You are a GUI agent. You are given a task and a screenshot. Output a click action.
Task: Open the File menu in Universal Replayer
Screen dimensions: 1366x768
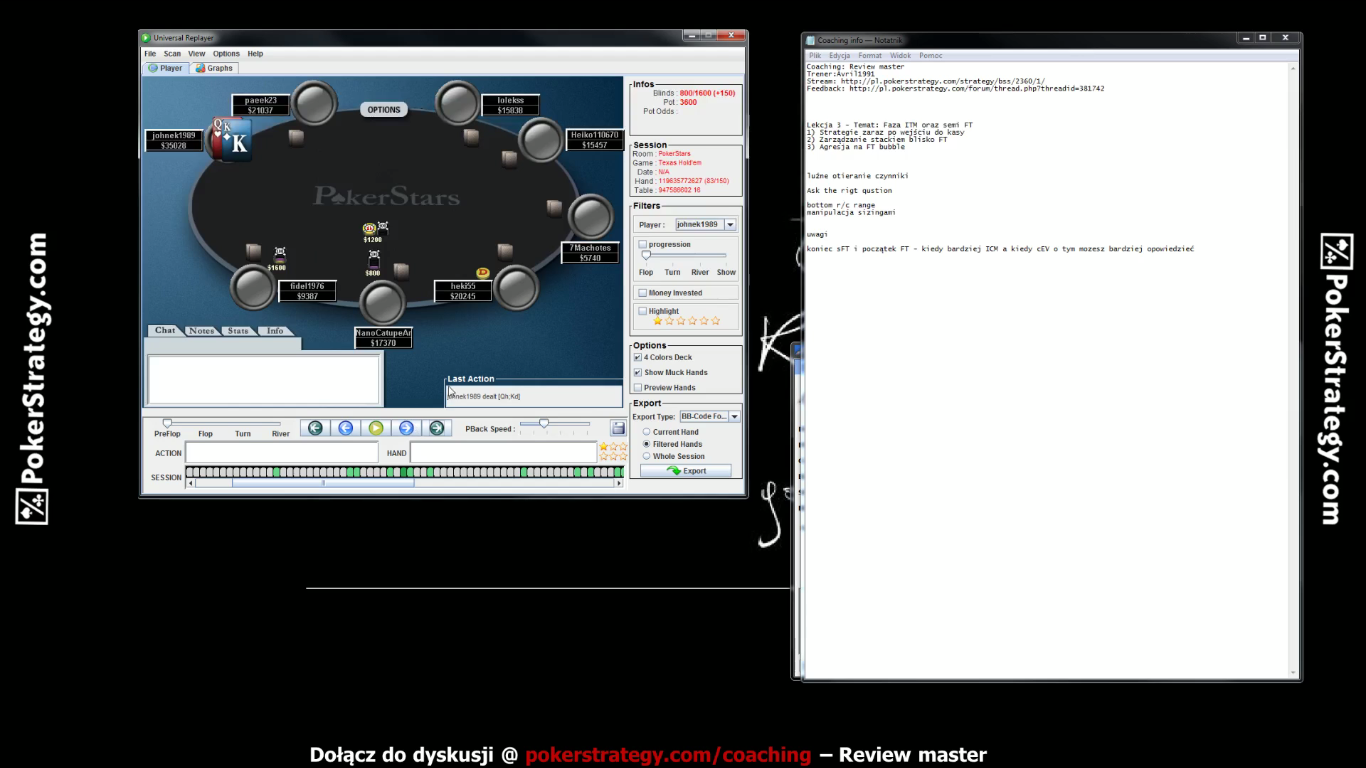coord(150,54)
